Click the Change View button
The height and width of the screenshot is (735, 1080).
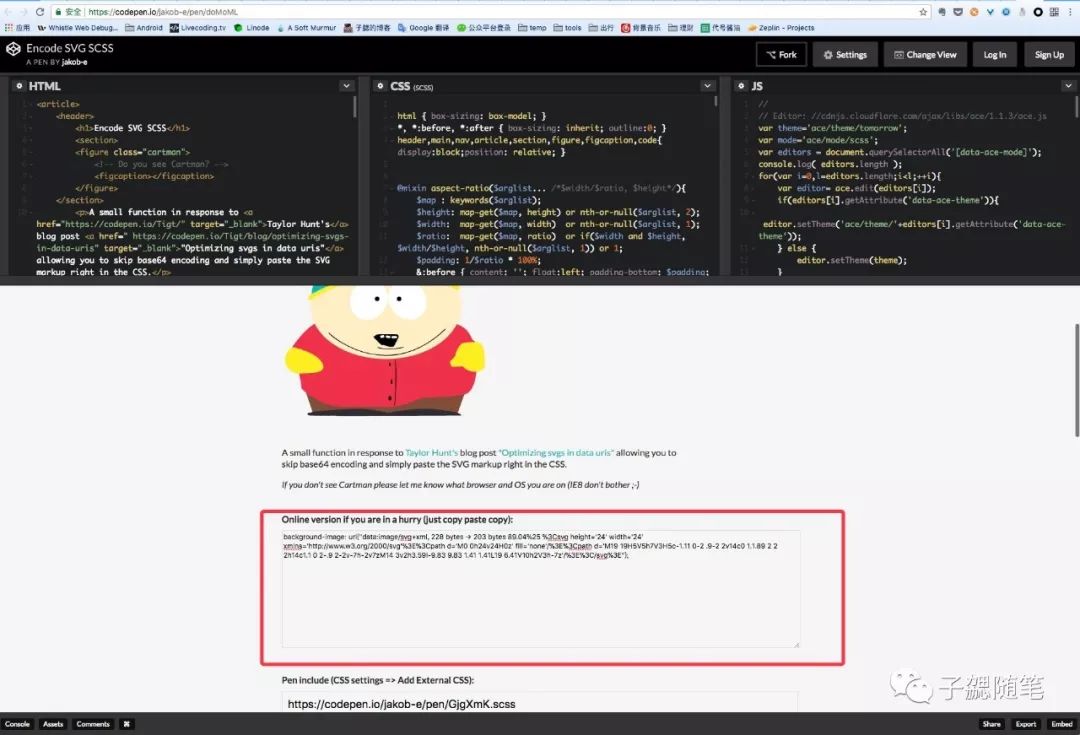point(925,54)
